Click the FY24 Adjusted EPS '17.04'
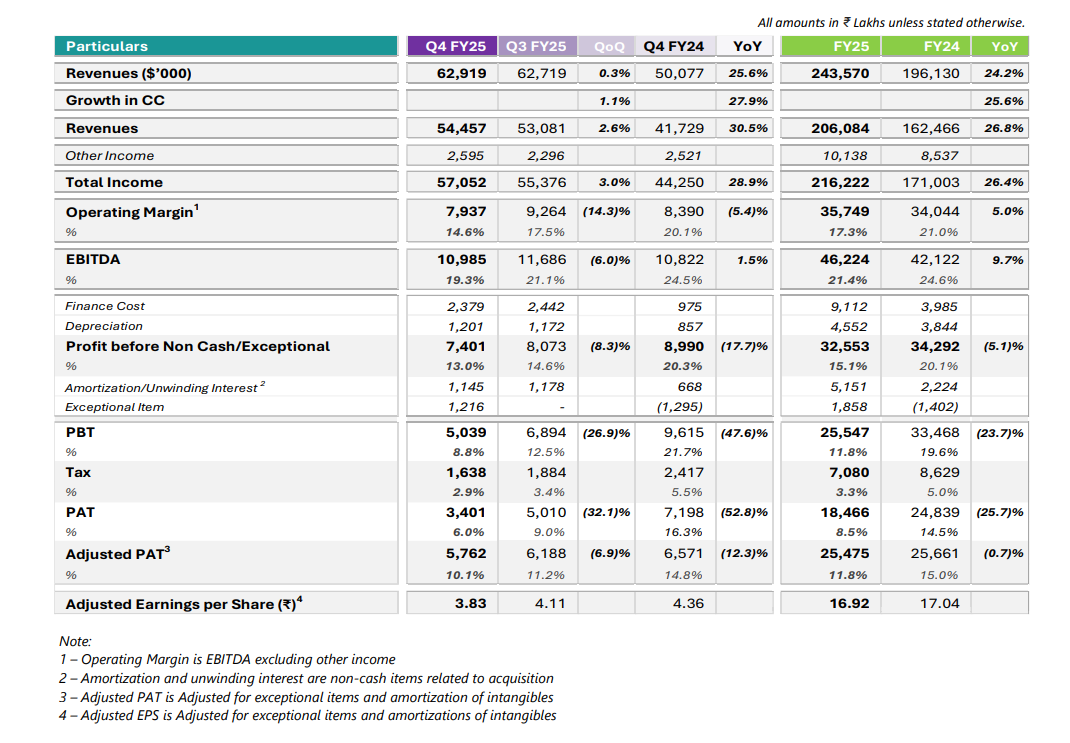This screenshot has height=743, width=1070. [940, 603]
